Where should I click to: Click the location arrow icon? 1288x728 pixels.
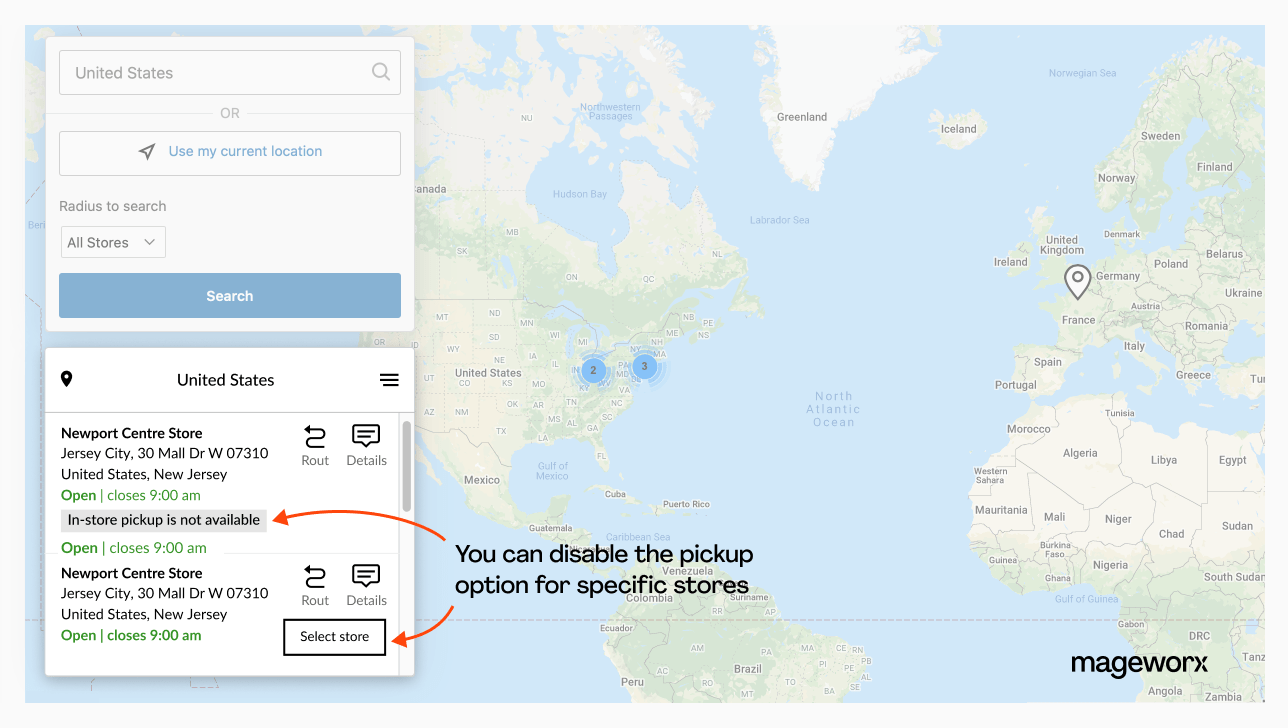pyautogui.click(x=147, y=152)
